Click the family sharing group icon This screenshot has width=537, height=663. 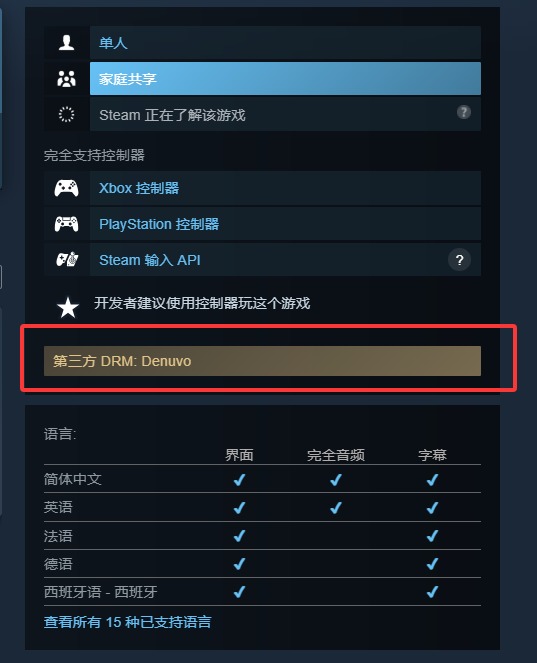pyautogui.click(x=66, y=79)
